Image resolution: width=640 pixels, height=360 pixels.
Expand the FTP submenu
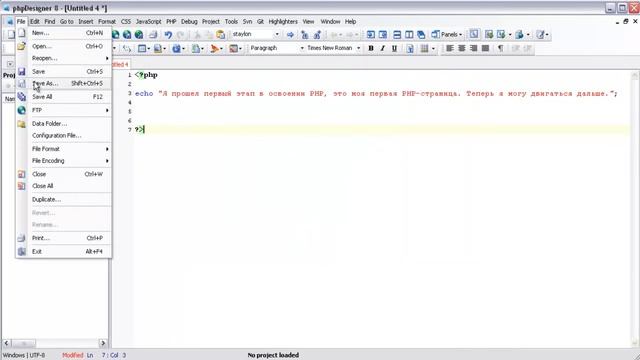coord(64,110)
